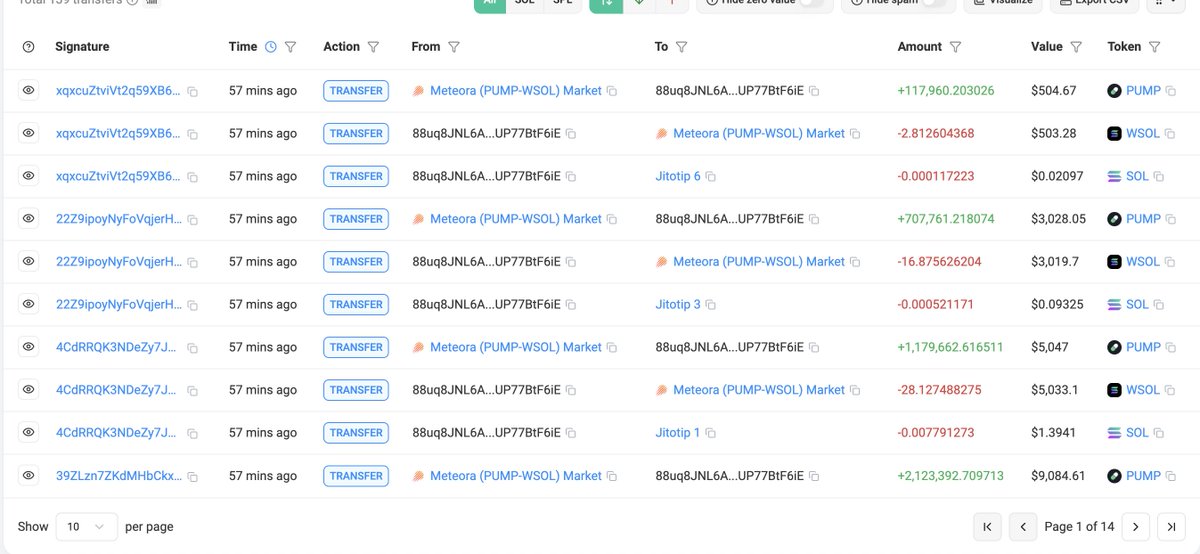Open the rows per page dropdown

pyautogui.click(x=87, y=526)
